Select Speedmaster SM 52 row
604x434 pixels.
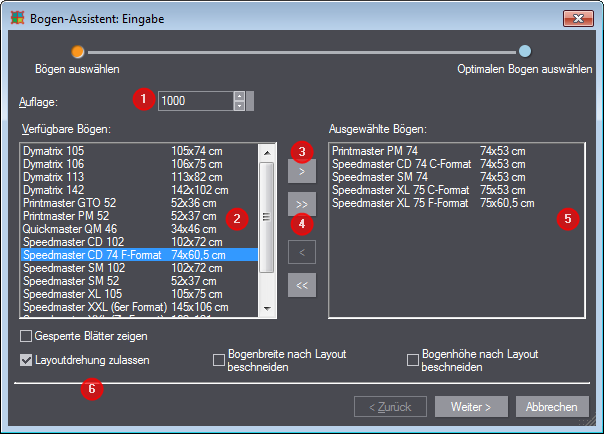[x=139, y=281]
